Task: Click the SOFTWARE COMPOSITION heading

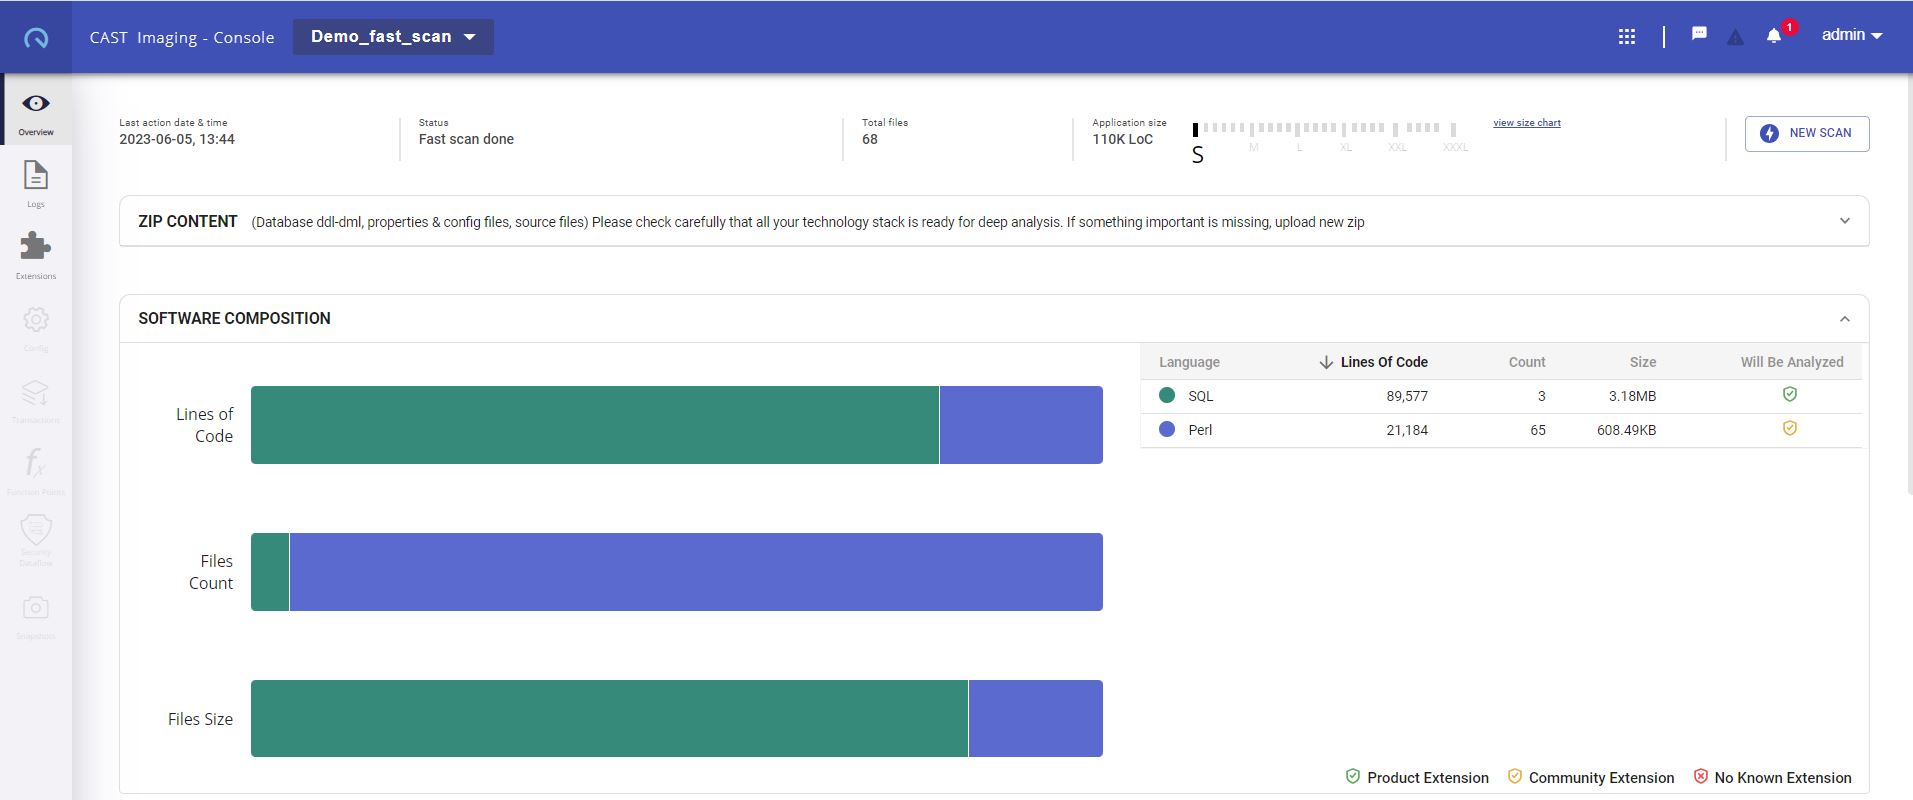Action: [x=234, y=318]
